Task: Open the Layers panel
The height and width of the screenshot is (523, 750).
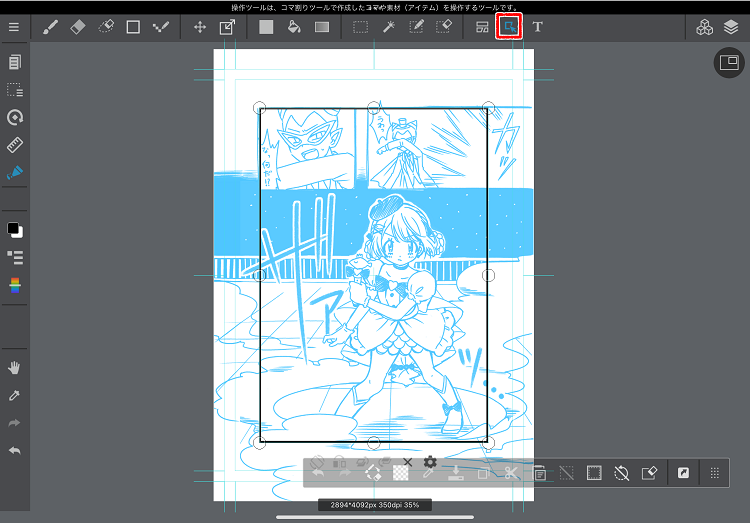Action: [731, 27]
